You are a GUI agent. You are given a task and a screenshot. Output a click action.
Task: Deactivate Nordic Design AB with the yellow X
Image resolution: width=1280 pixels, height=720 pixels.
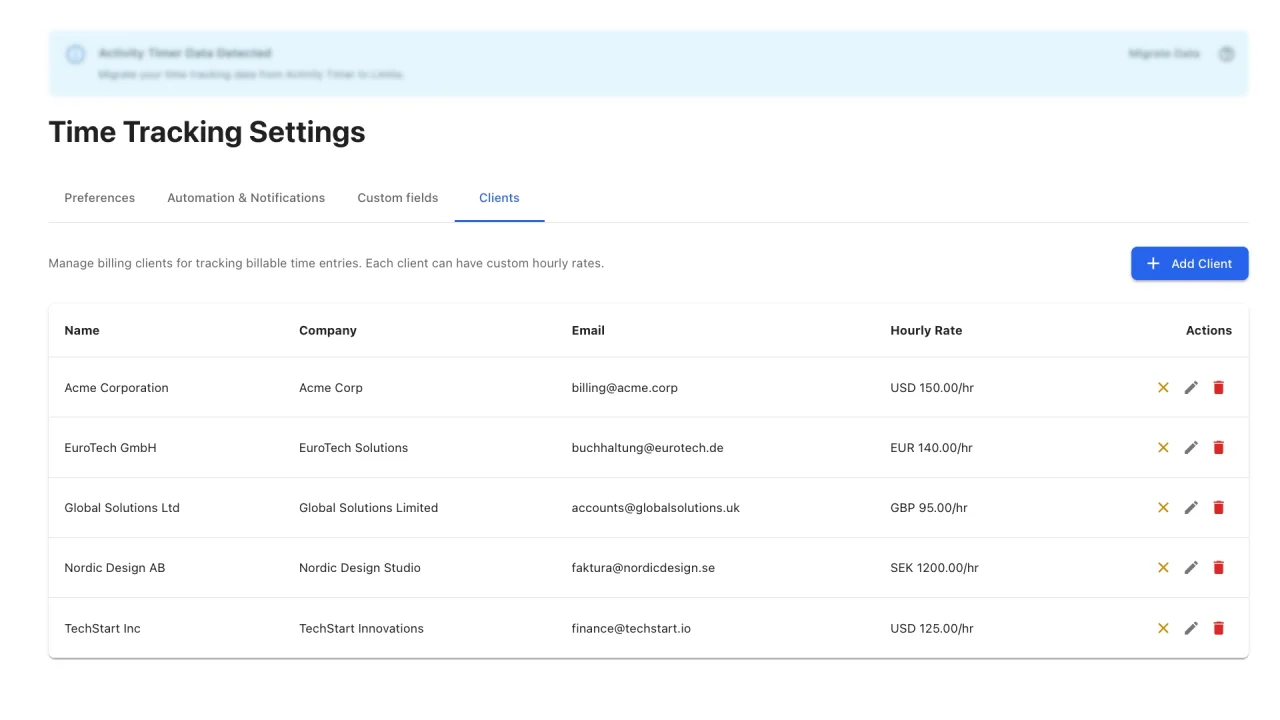click(1163, 567)
